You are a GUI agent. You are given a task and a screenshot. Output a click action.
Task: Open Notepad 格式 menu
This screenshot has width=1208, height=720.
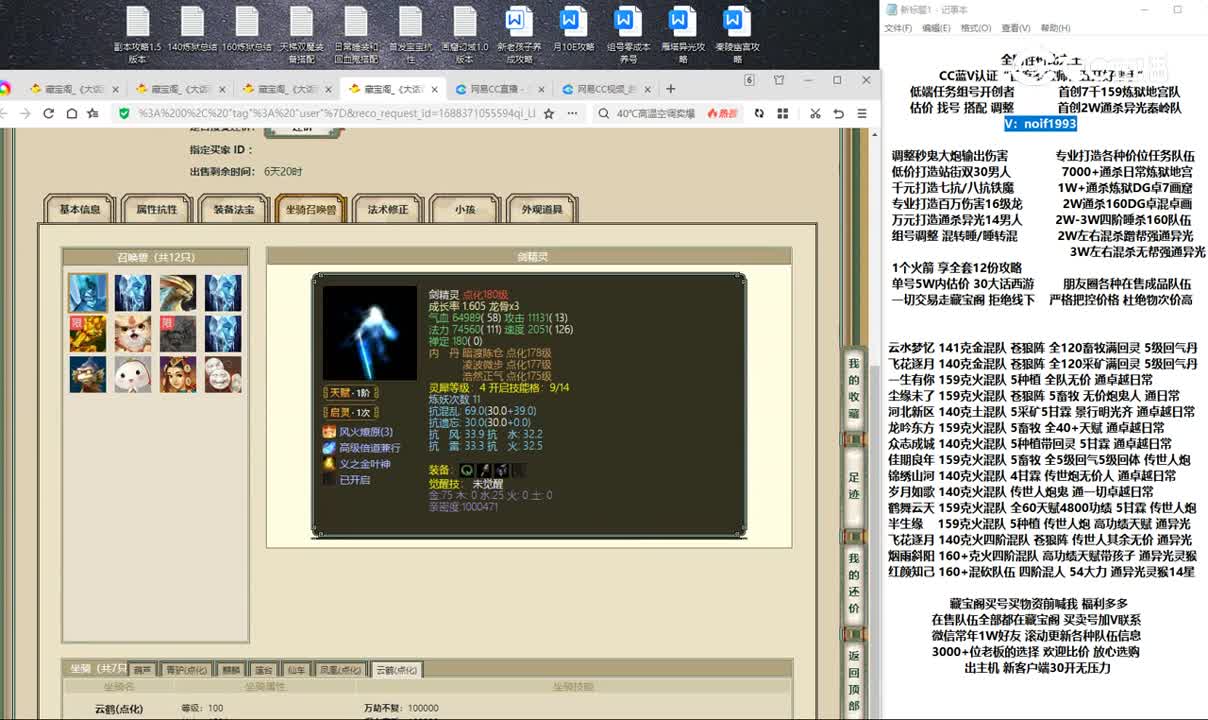(975, 28)
